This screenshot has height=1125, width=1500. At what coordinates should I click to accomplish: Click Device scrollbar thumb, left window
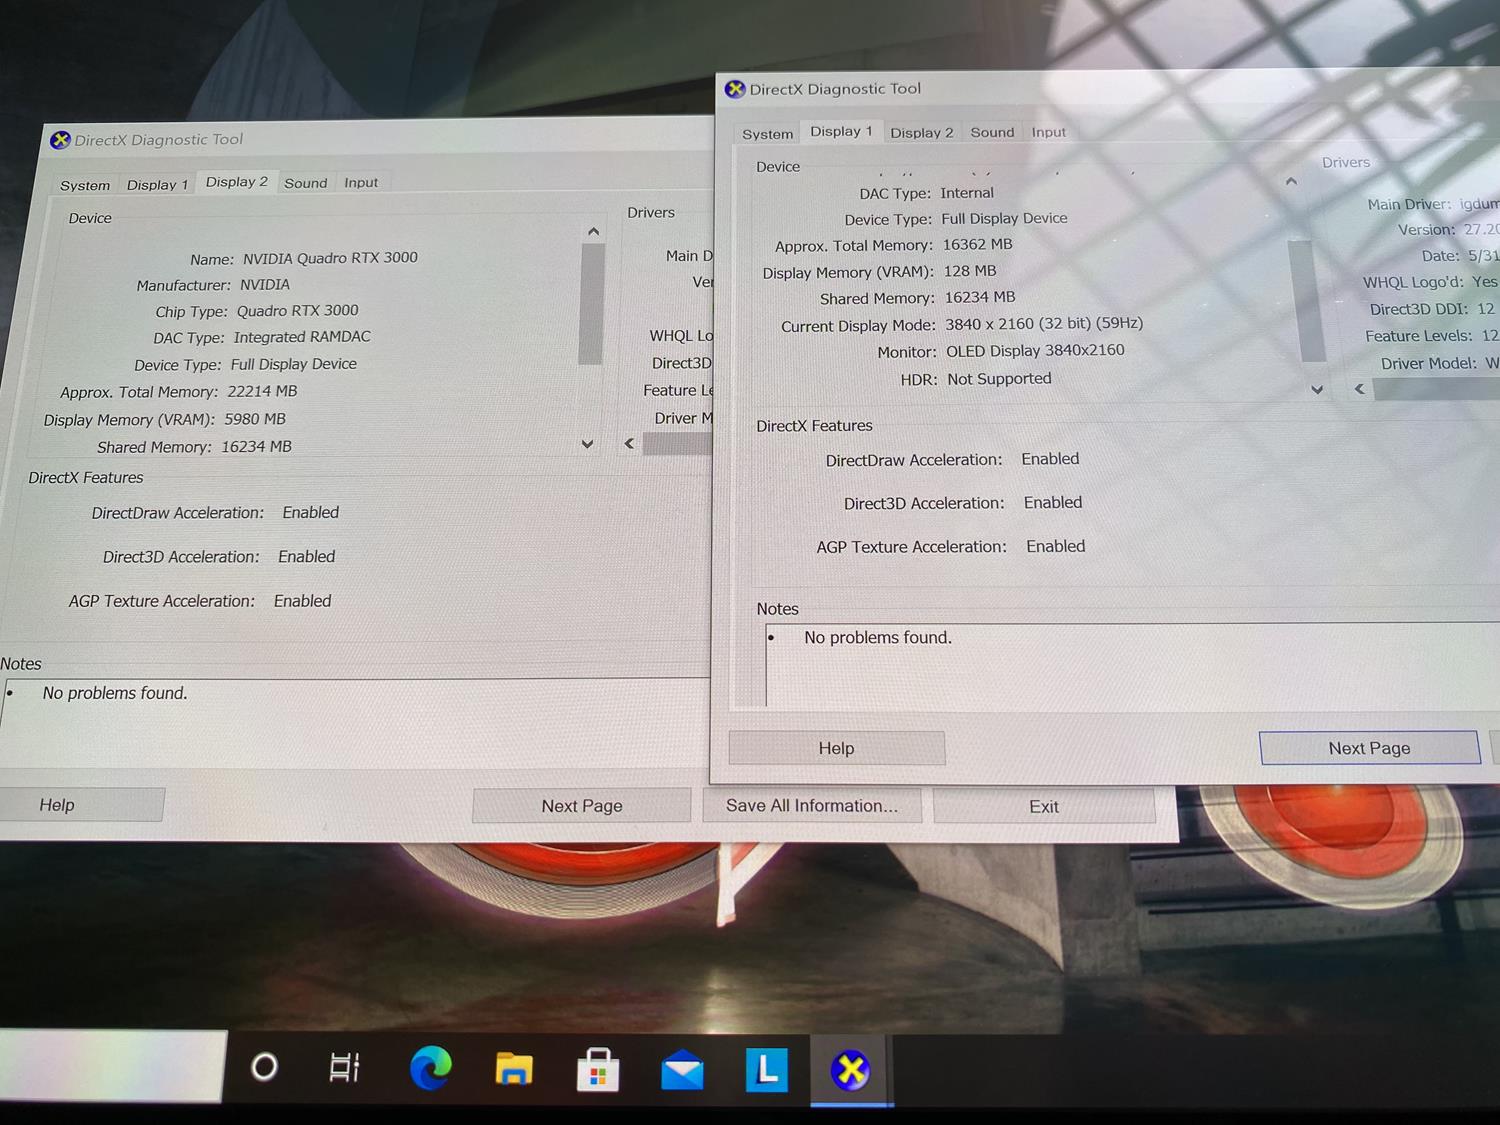(591, 304)
